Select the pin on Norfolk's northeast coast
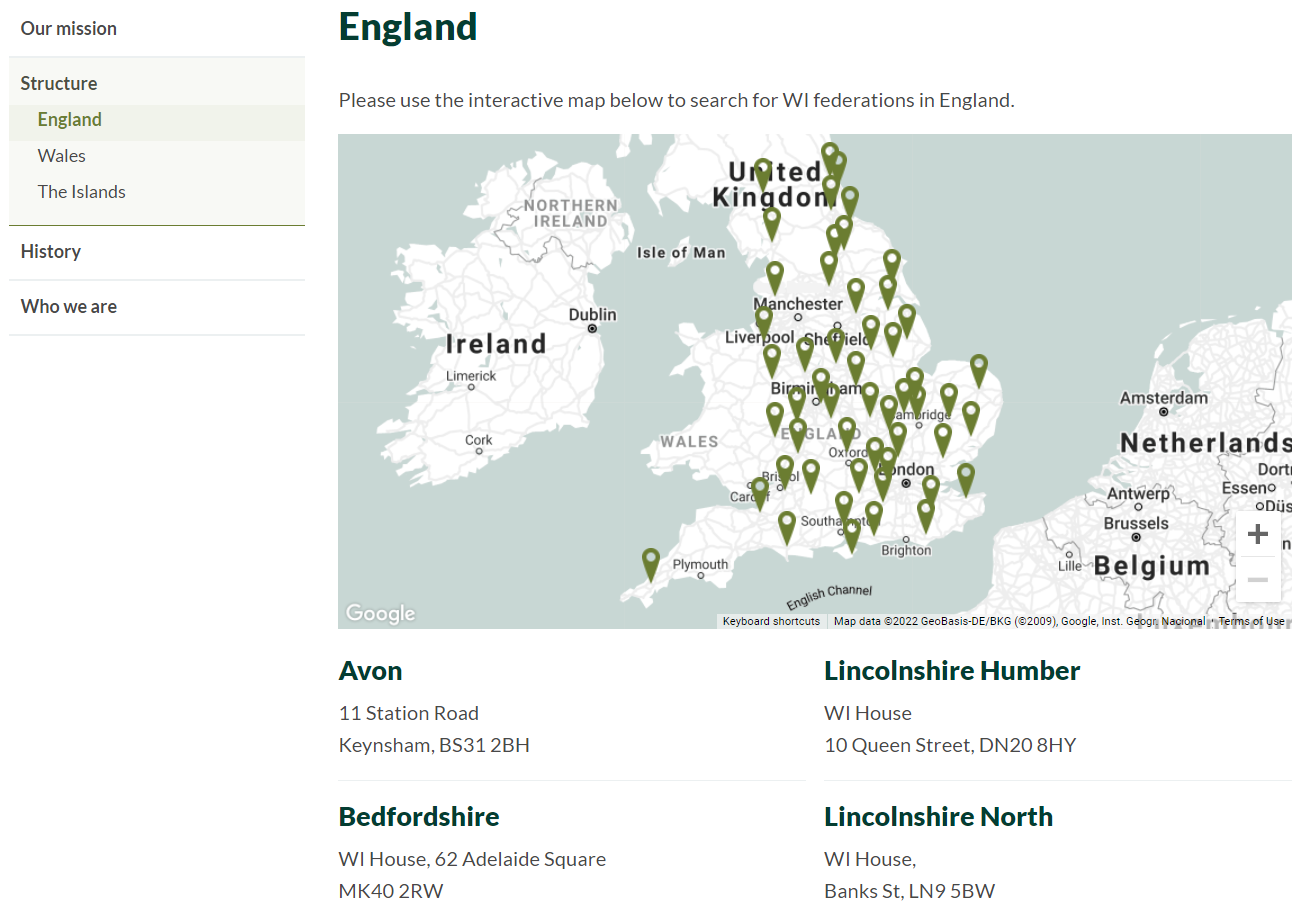Screen dimensions: 1301x907 click(979, 371)
